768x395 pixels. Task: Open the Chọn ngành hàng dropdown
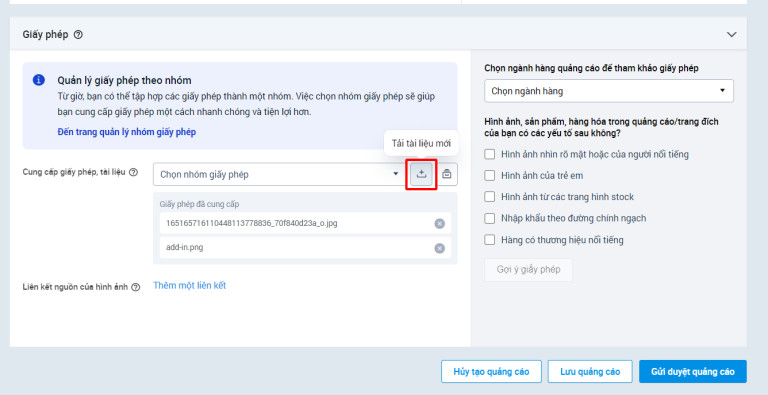(x=609, y=91)
